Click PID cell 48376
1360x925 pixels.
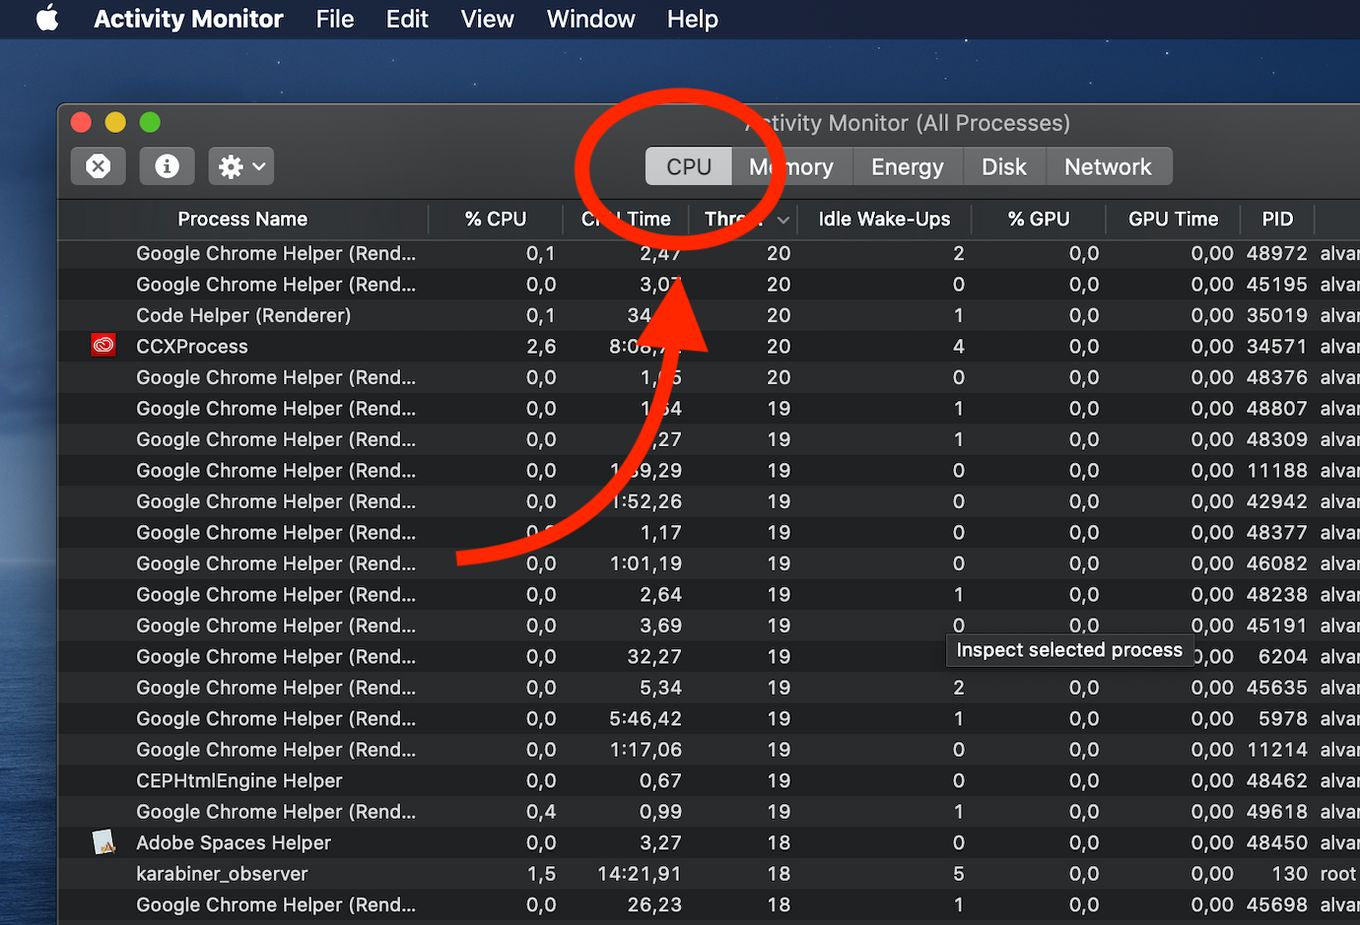tap(1277, 377)
